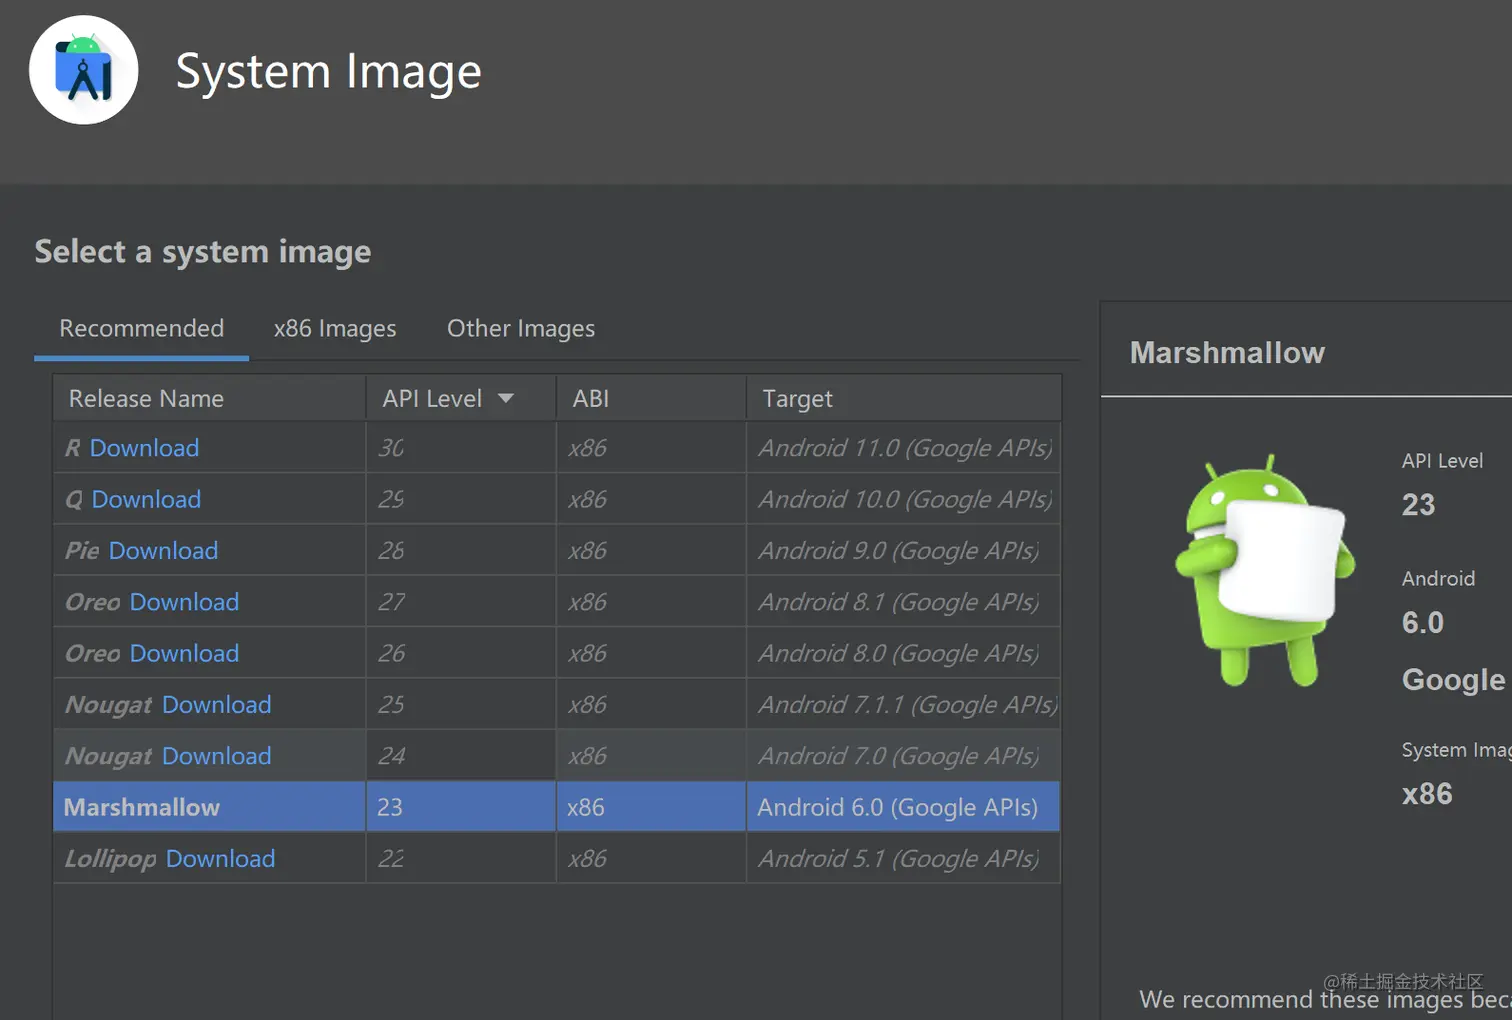The height and width of the screenshot is (1020, 1512).
Task: Download the Pie system image
Action: 163,551
